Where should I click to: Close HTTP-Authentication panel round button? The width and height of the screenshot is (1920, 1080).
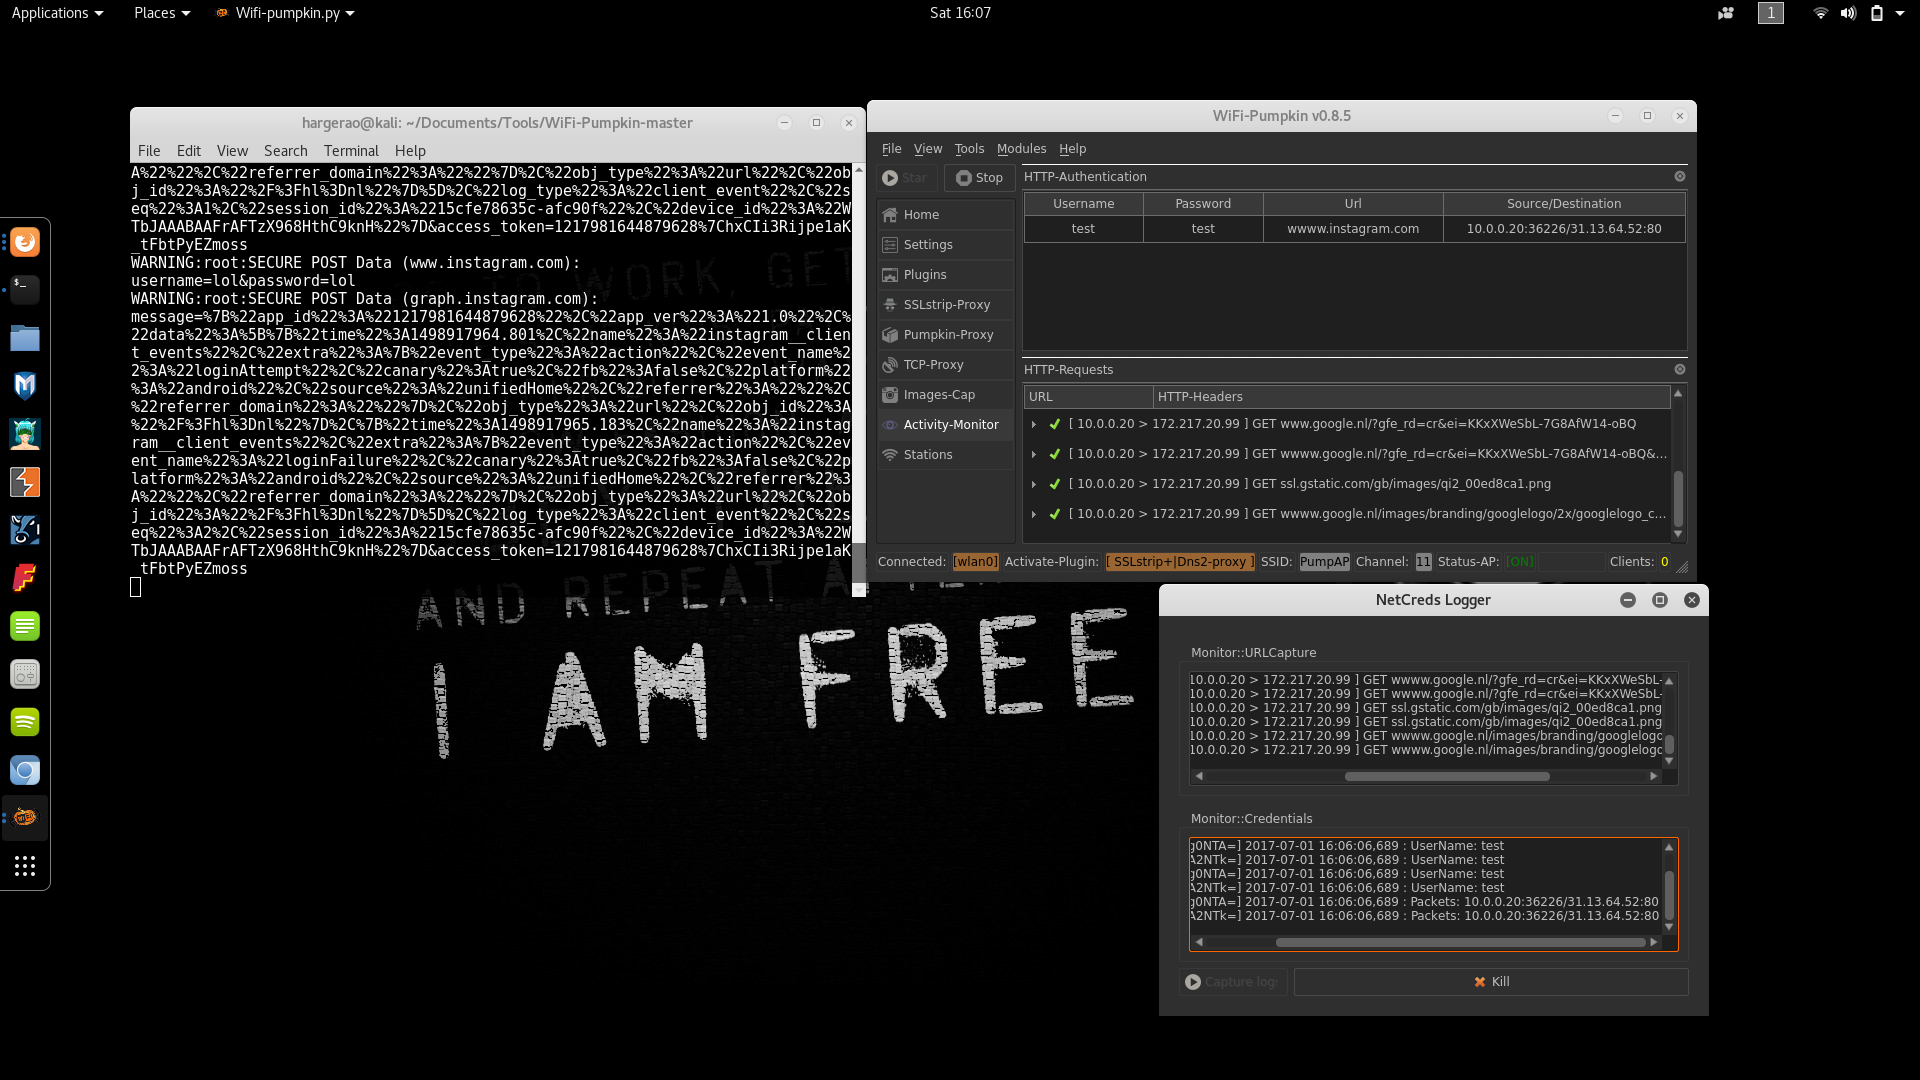(x=1680, y=176)
